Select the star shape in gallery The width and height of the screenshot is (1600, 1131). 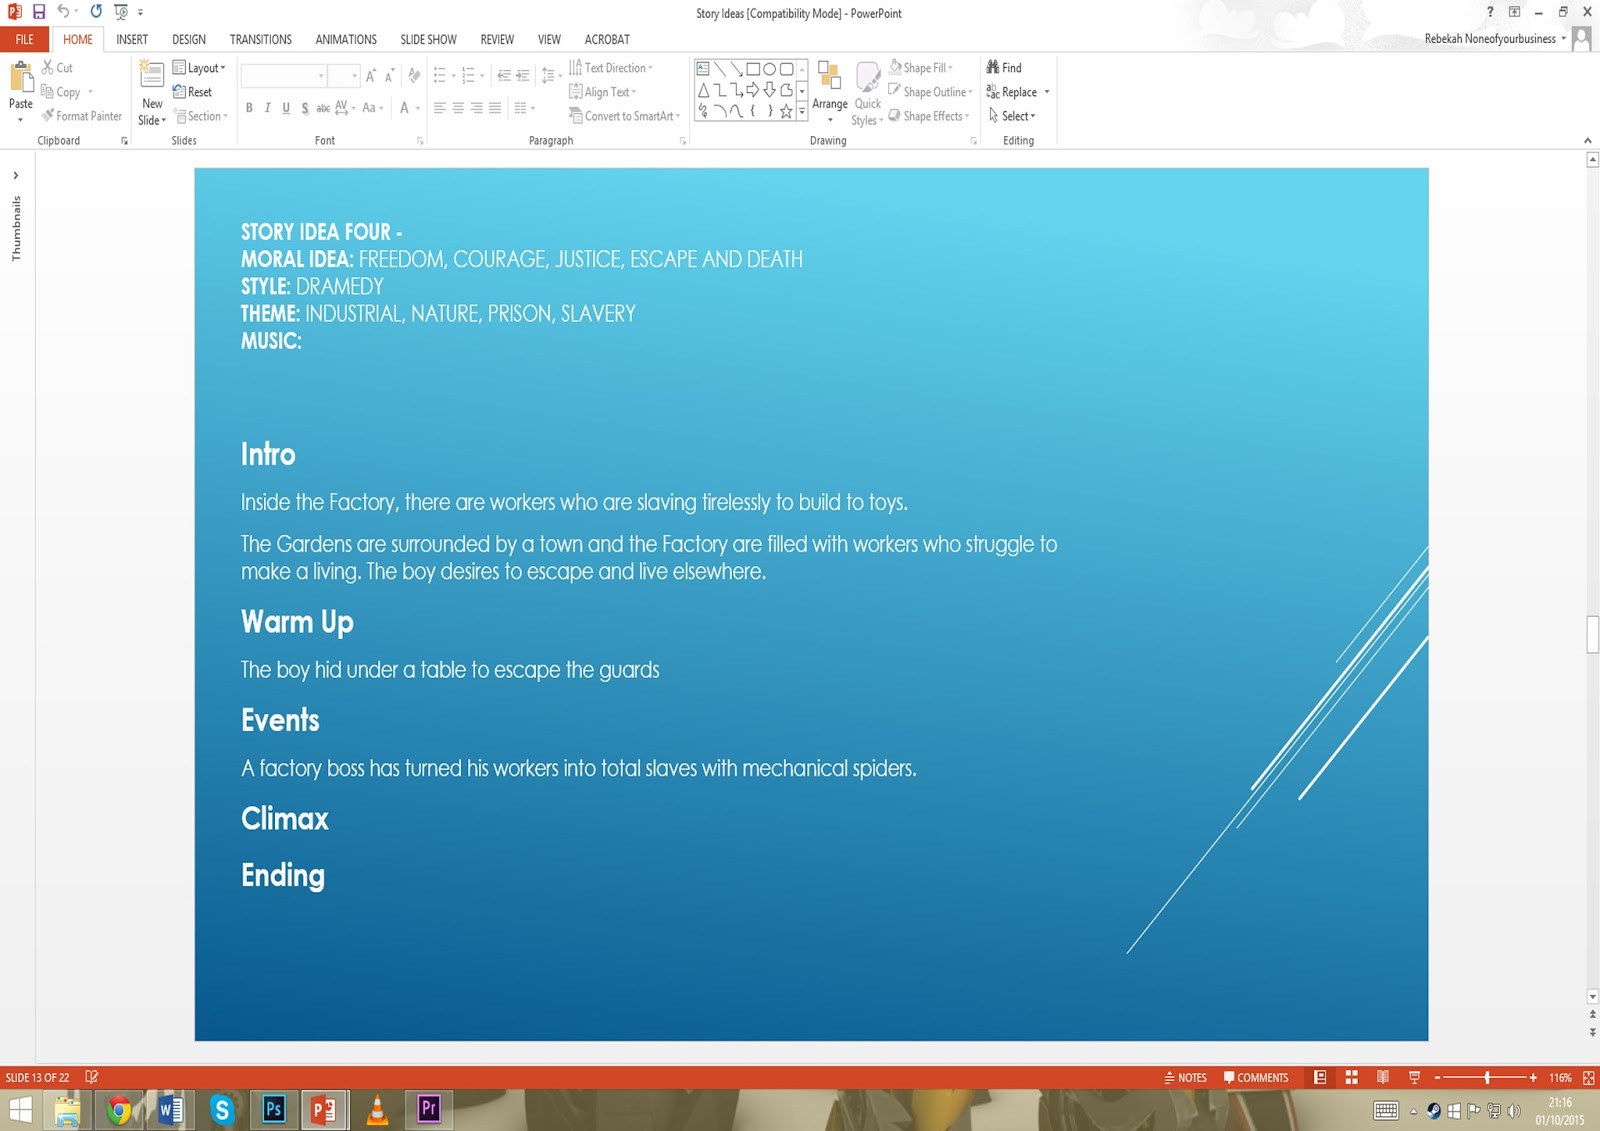click(786, 111)
